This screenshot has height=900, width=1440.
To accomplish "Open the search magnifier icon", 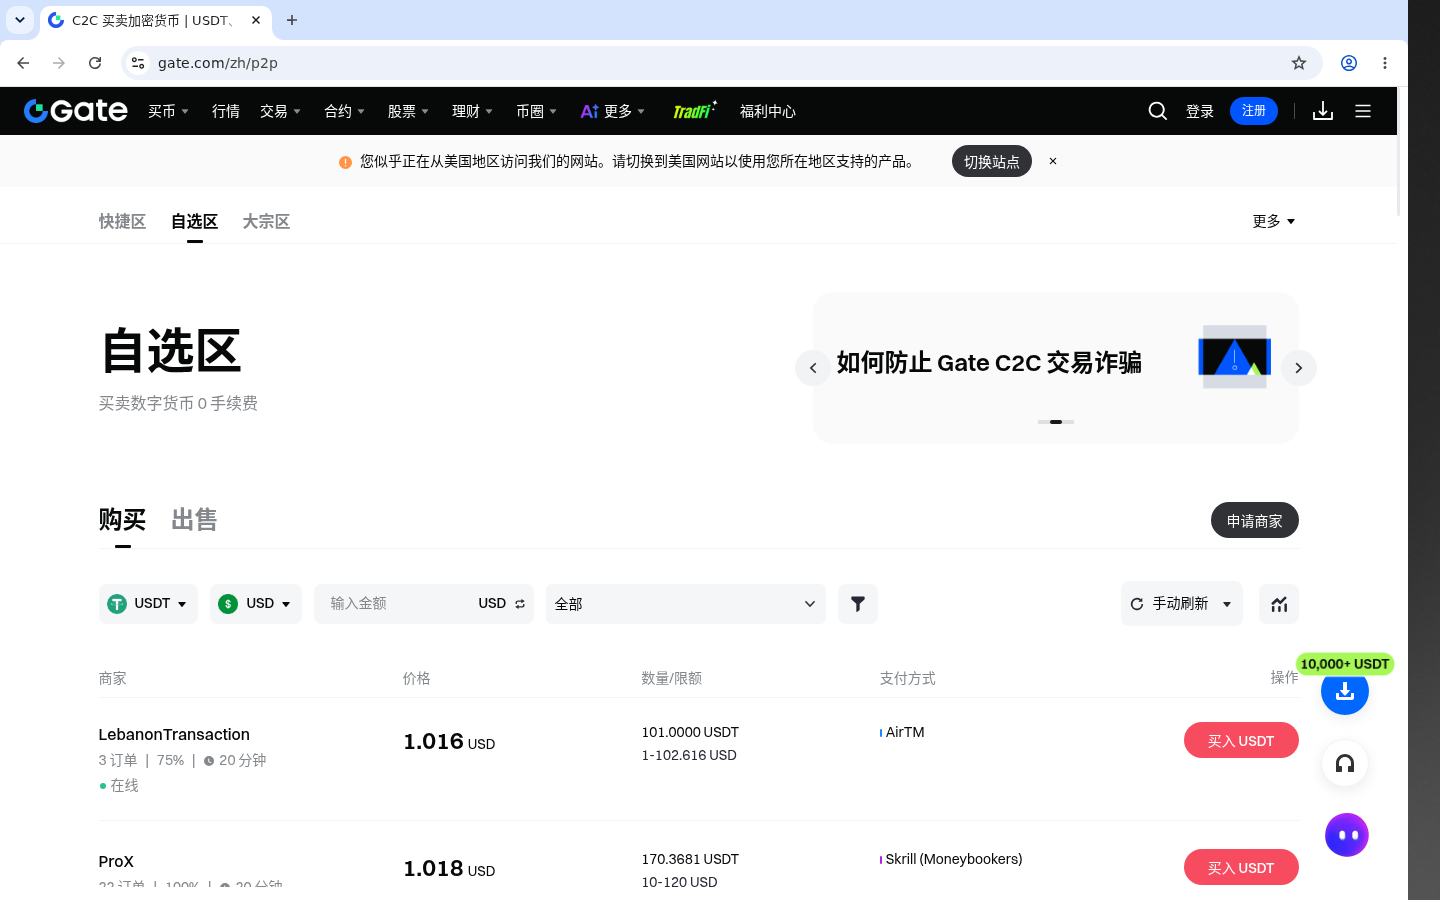I will click(1157, 111).
